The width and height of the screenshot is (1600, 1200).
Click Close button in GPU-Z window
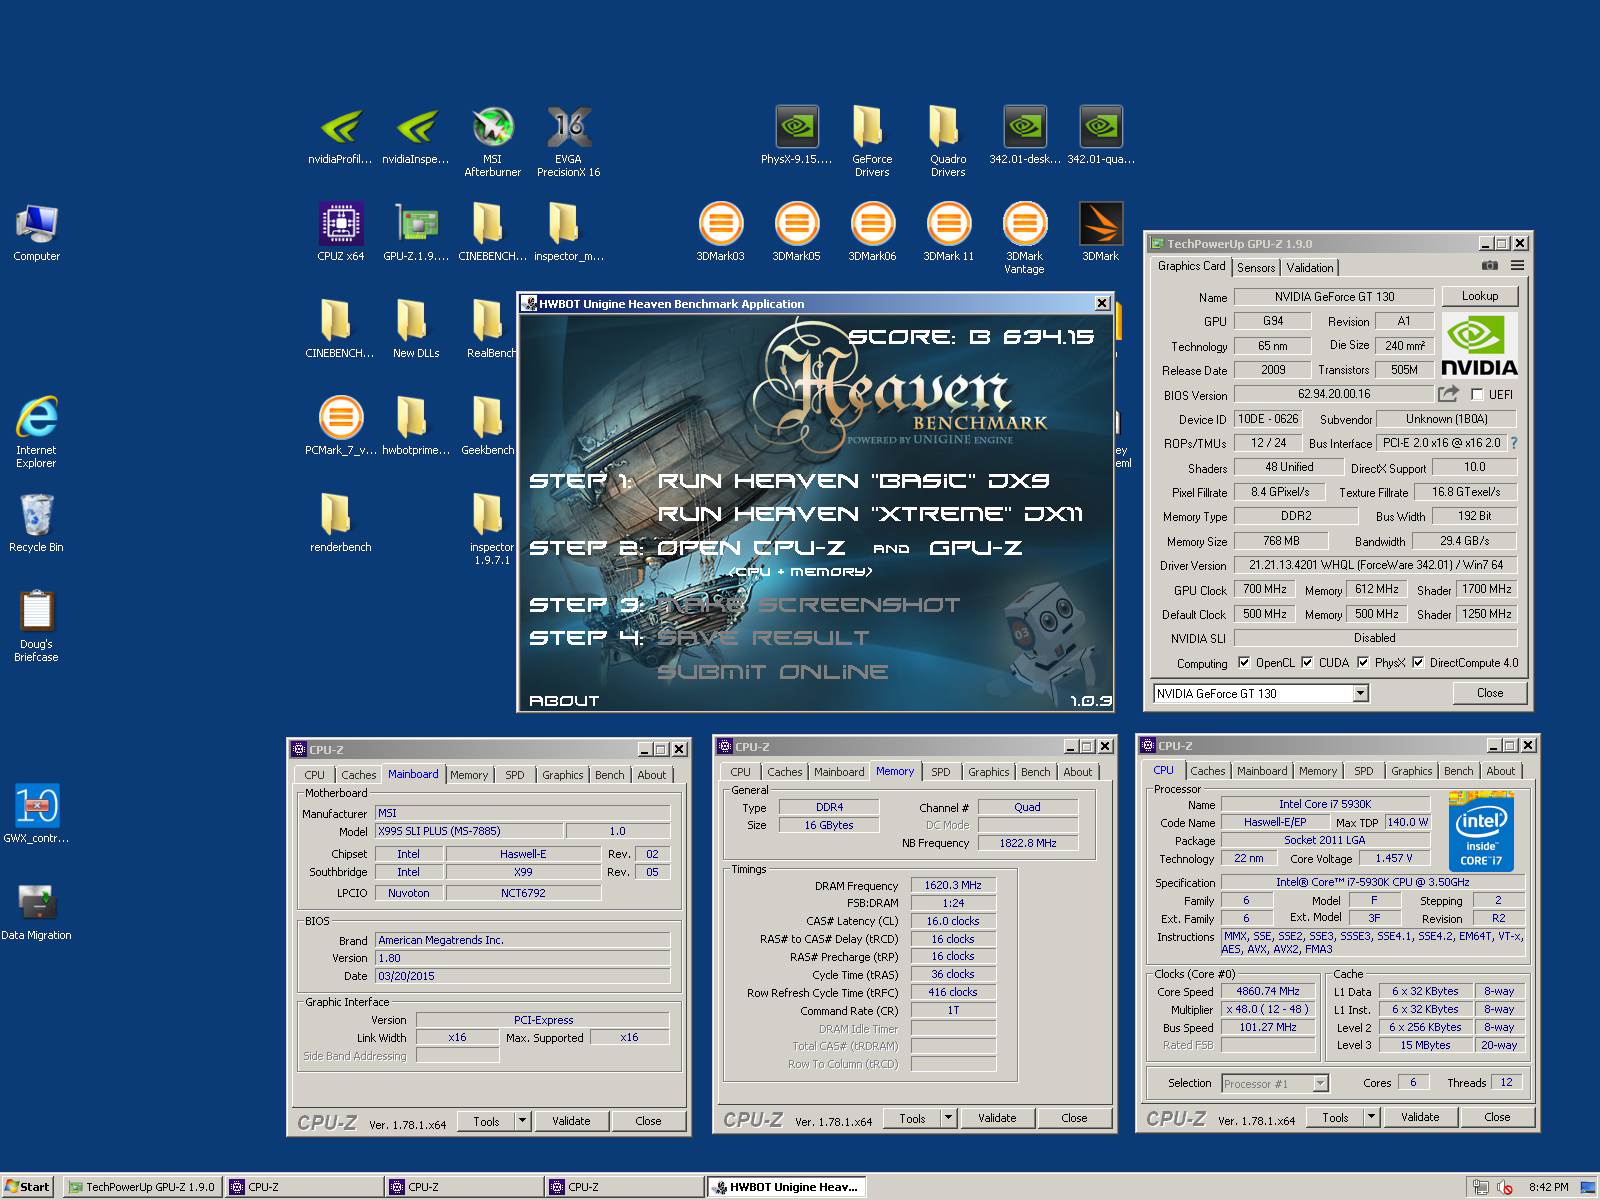tap(1489, 693)
